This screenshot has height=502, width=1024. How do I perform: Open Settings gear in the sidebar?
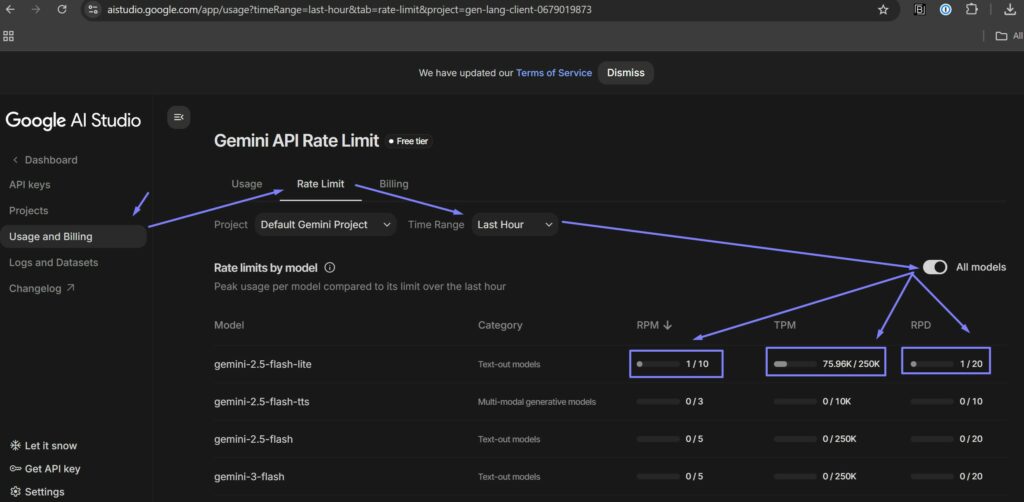[x=15, y=492]
